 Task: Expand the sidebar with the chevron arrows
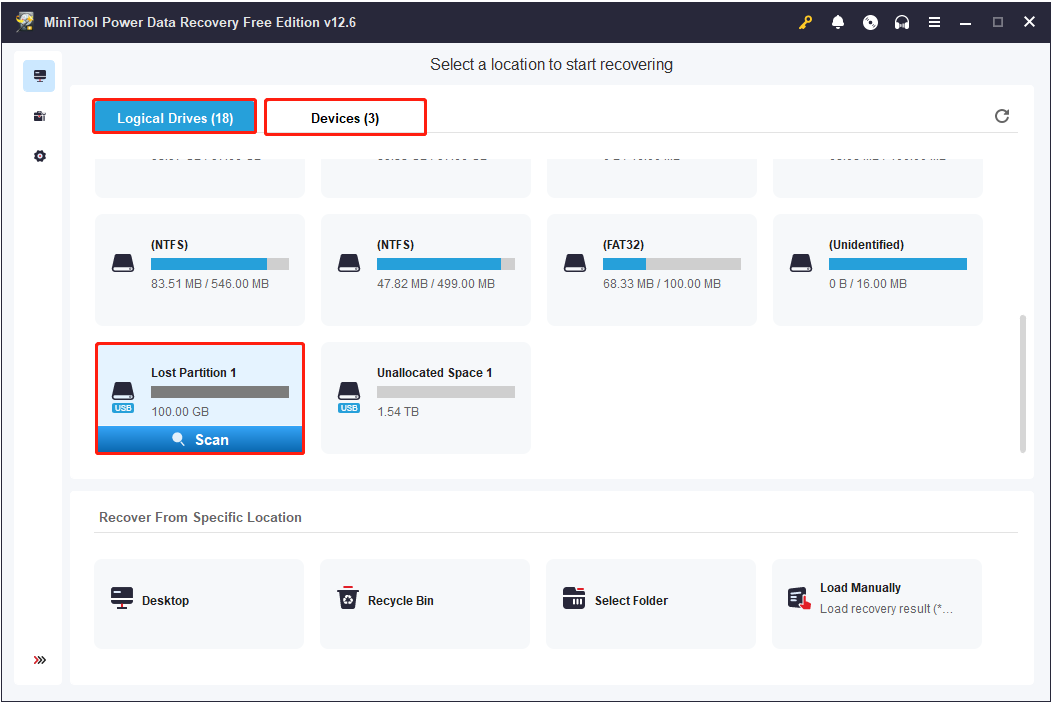click(x=39, y=660)
